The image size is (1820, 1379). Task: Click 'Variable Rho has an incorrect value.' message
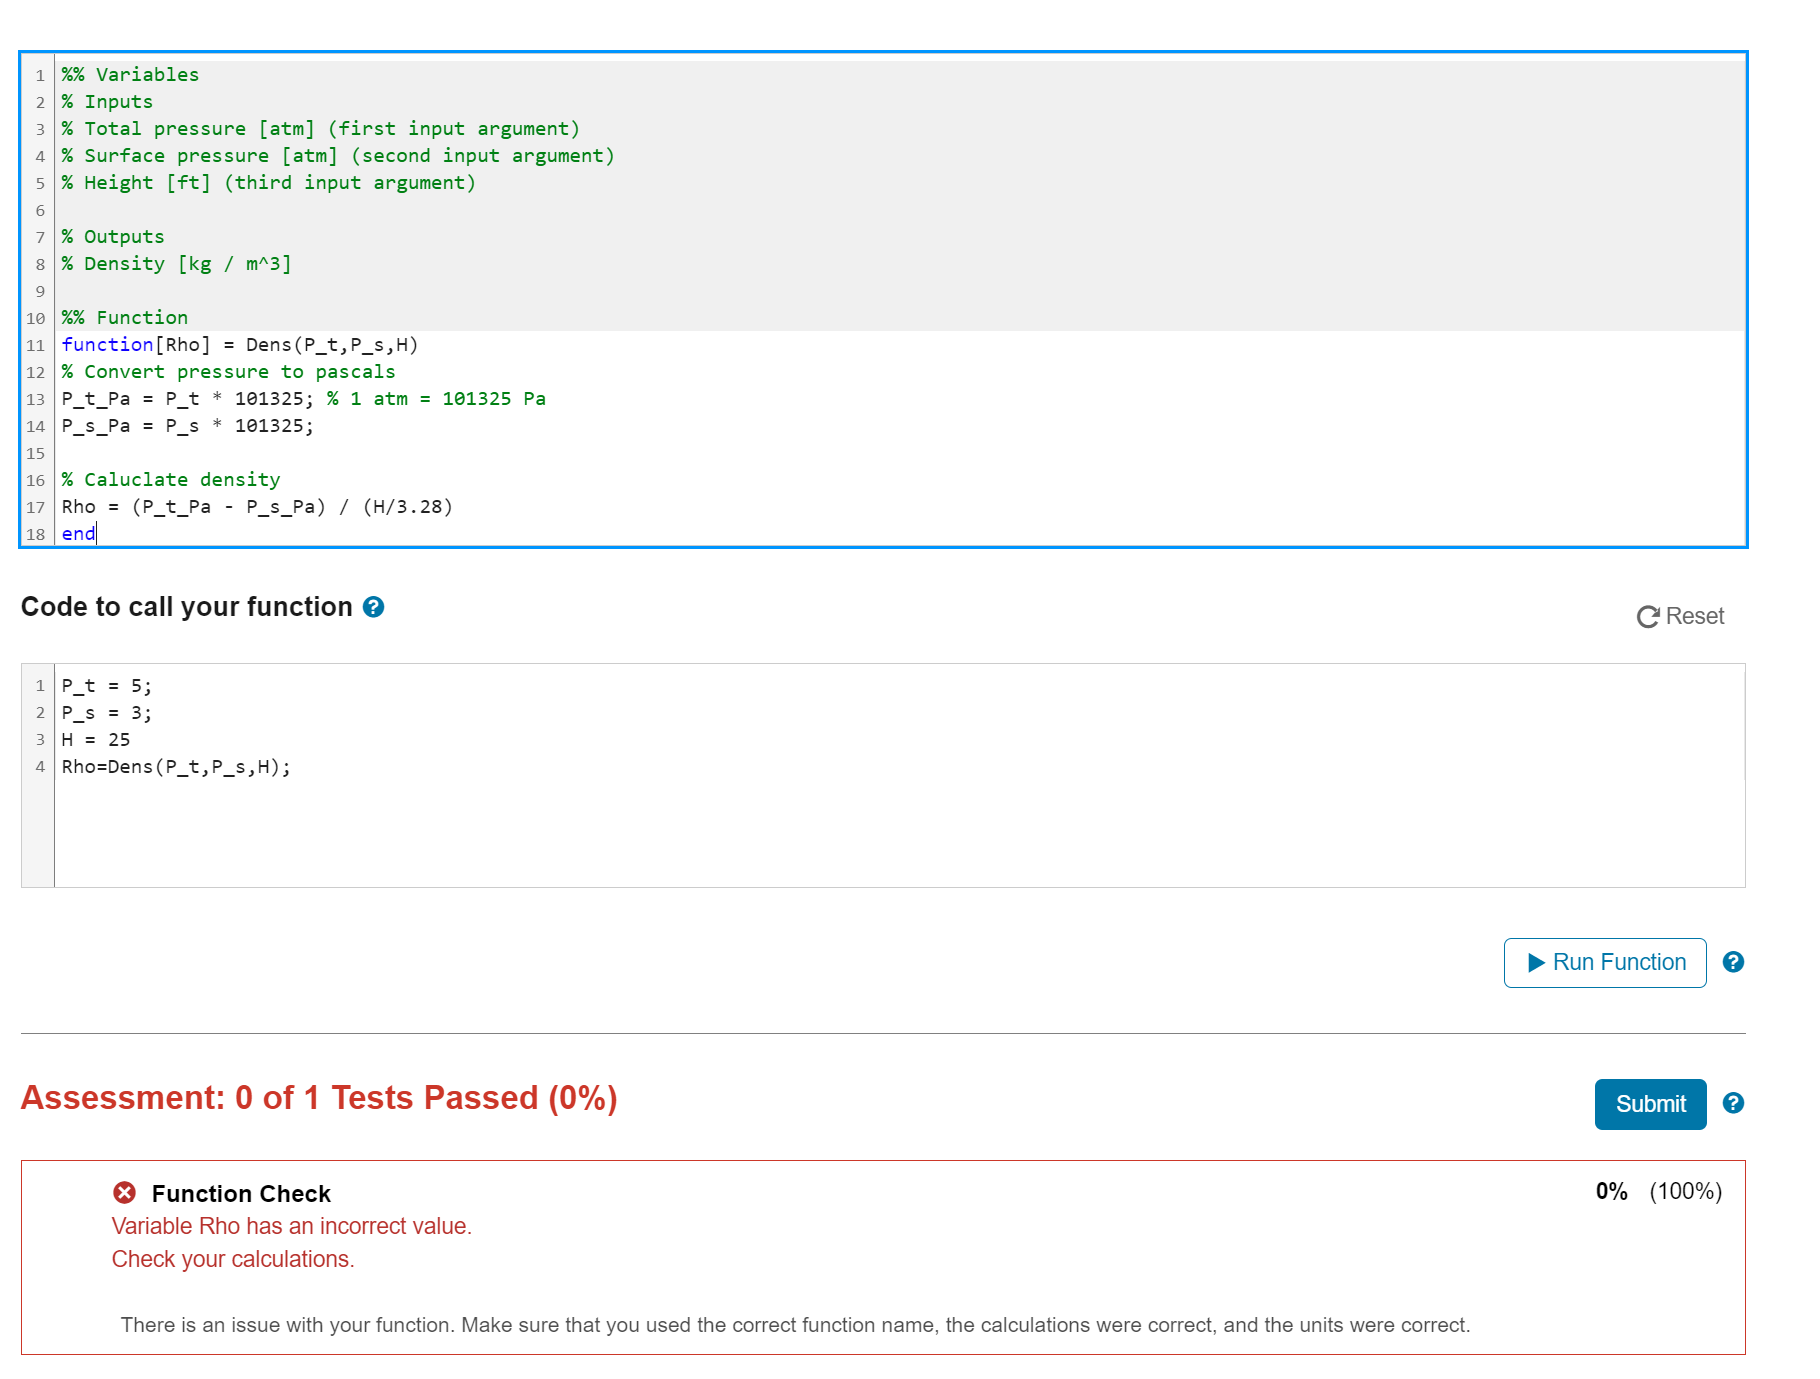tap(292, 1226)
